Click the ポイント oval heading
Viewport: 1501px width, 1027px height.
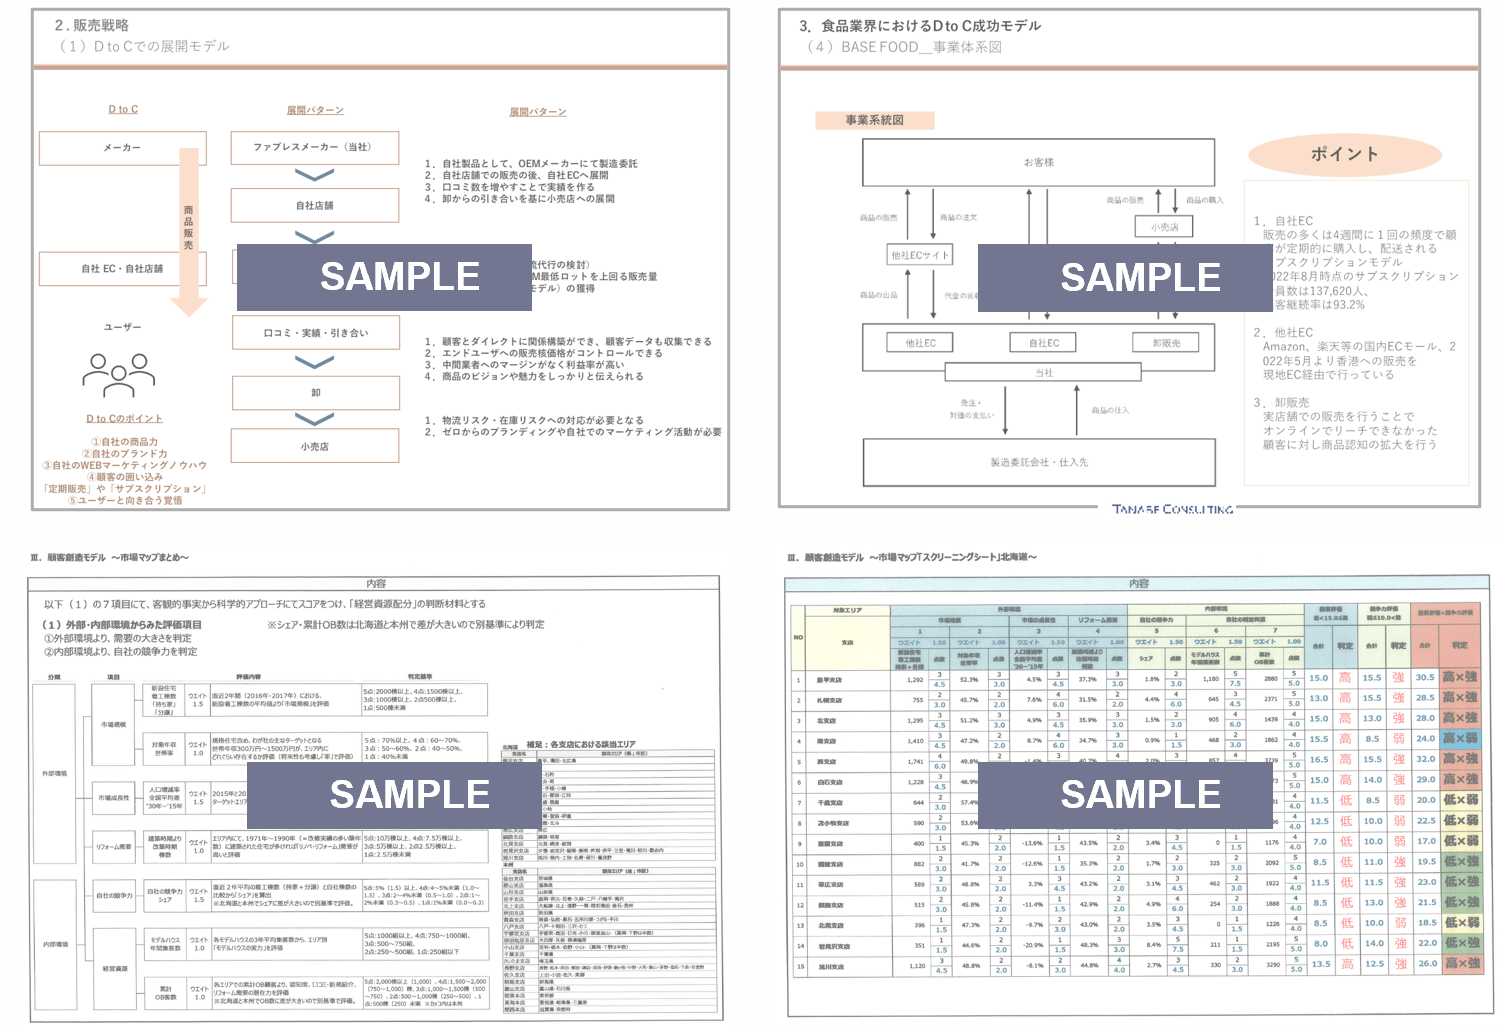[x=1345, y=154]
